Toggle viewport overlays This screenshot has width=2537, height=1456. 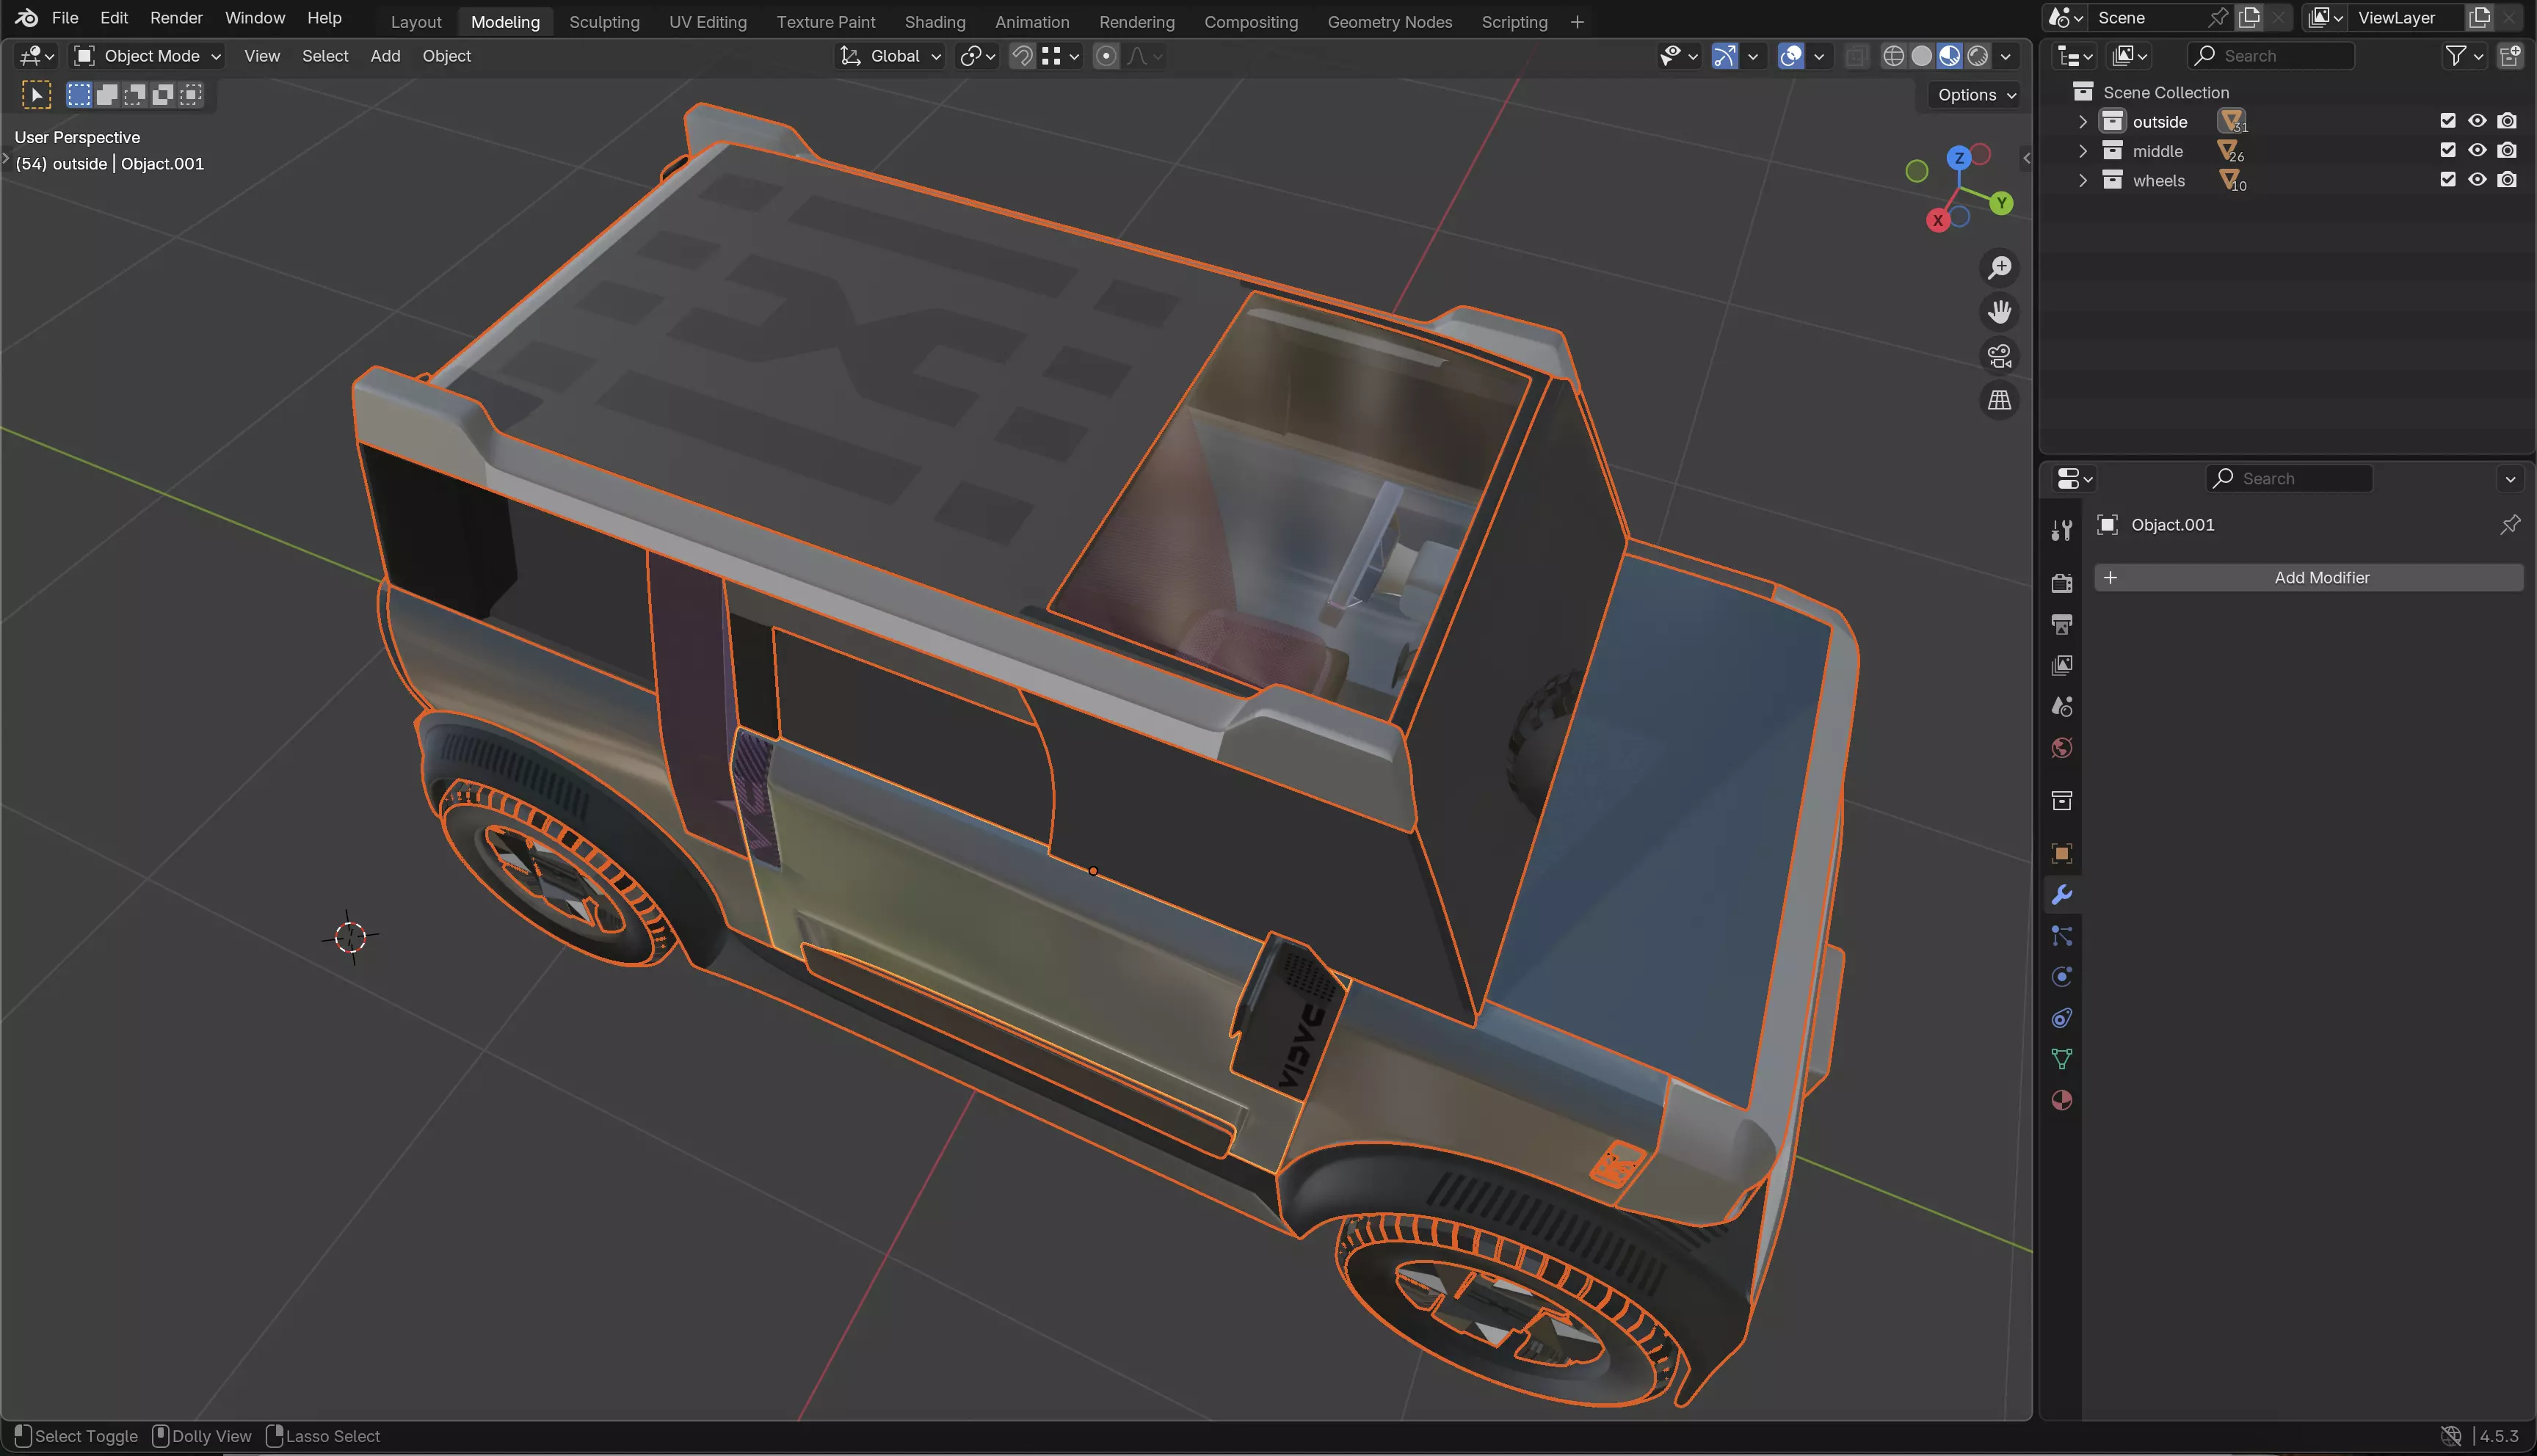1791,56
